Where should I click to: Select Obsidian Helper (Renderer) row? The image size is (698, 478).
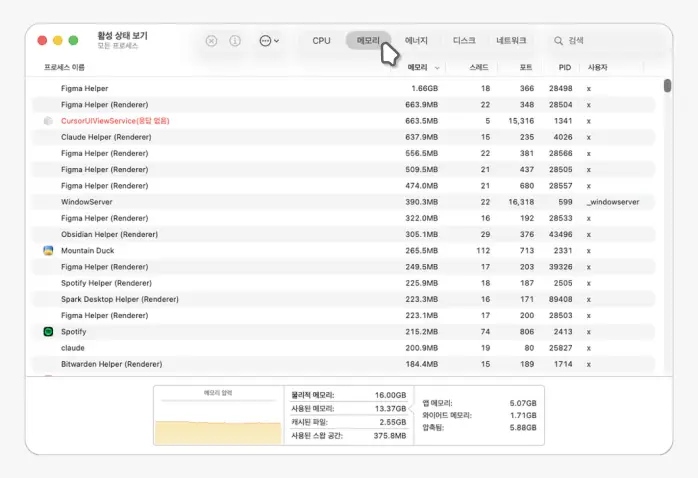[x=343, y=234]
